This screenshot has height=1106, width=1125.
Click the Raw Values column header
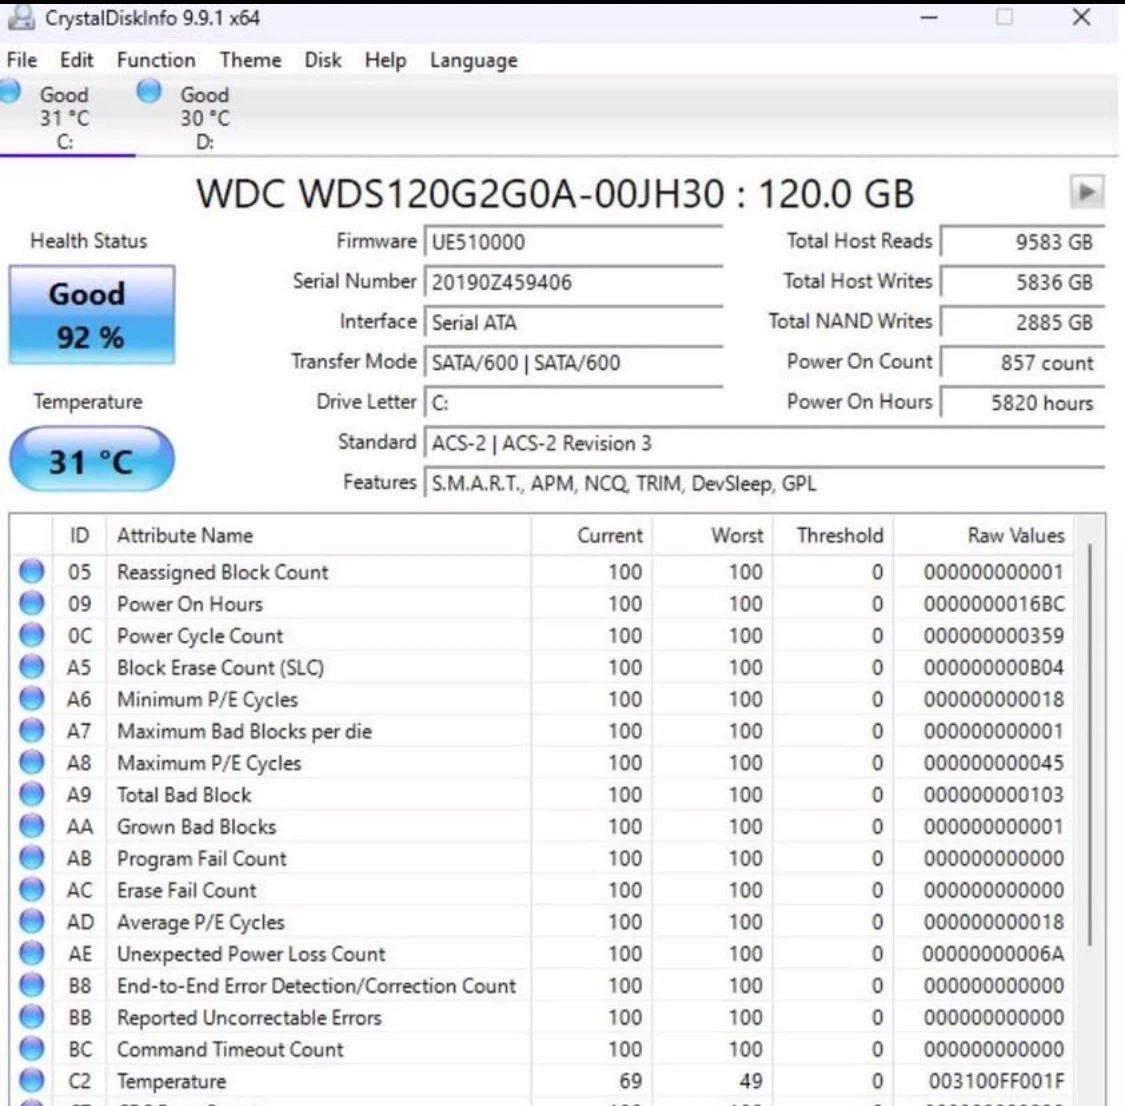983,535
